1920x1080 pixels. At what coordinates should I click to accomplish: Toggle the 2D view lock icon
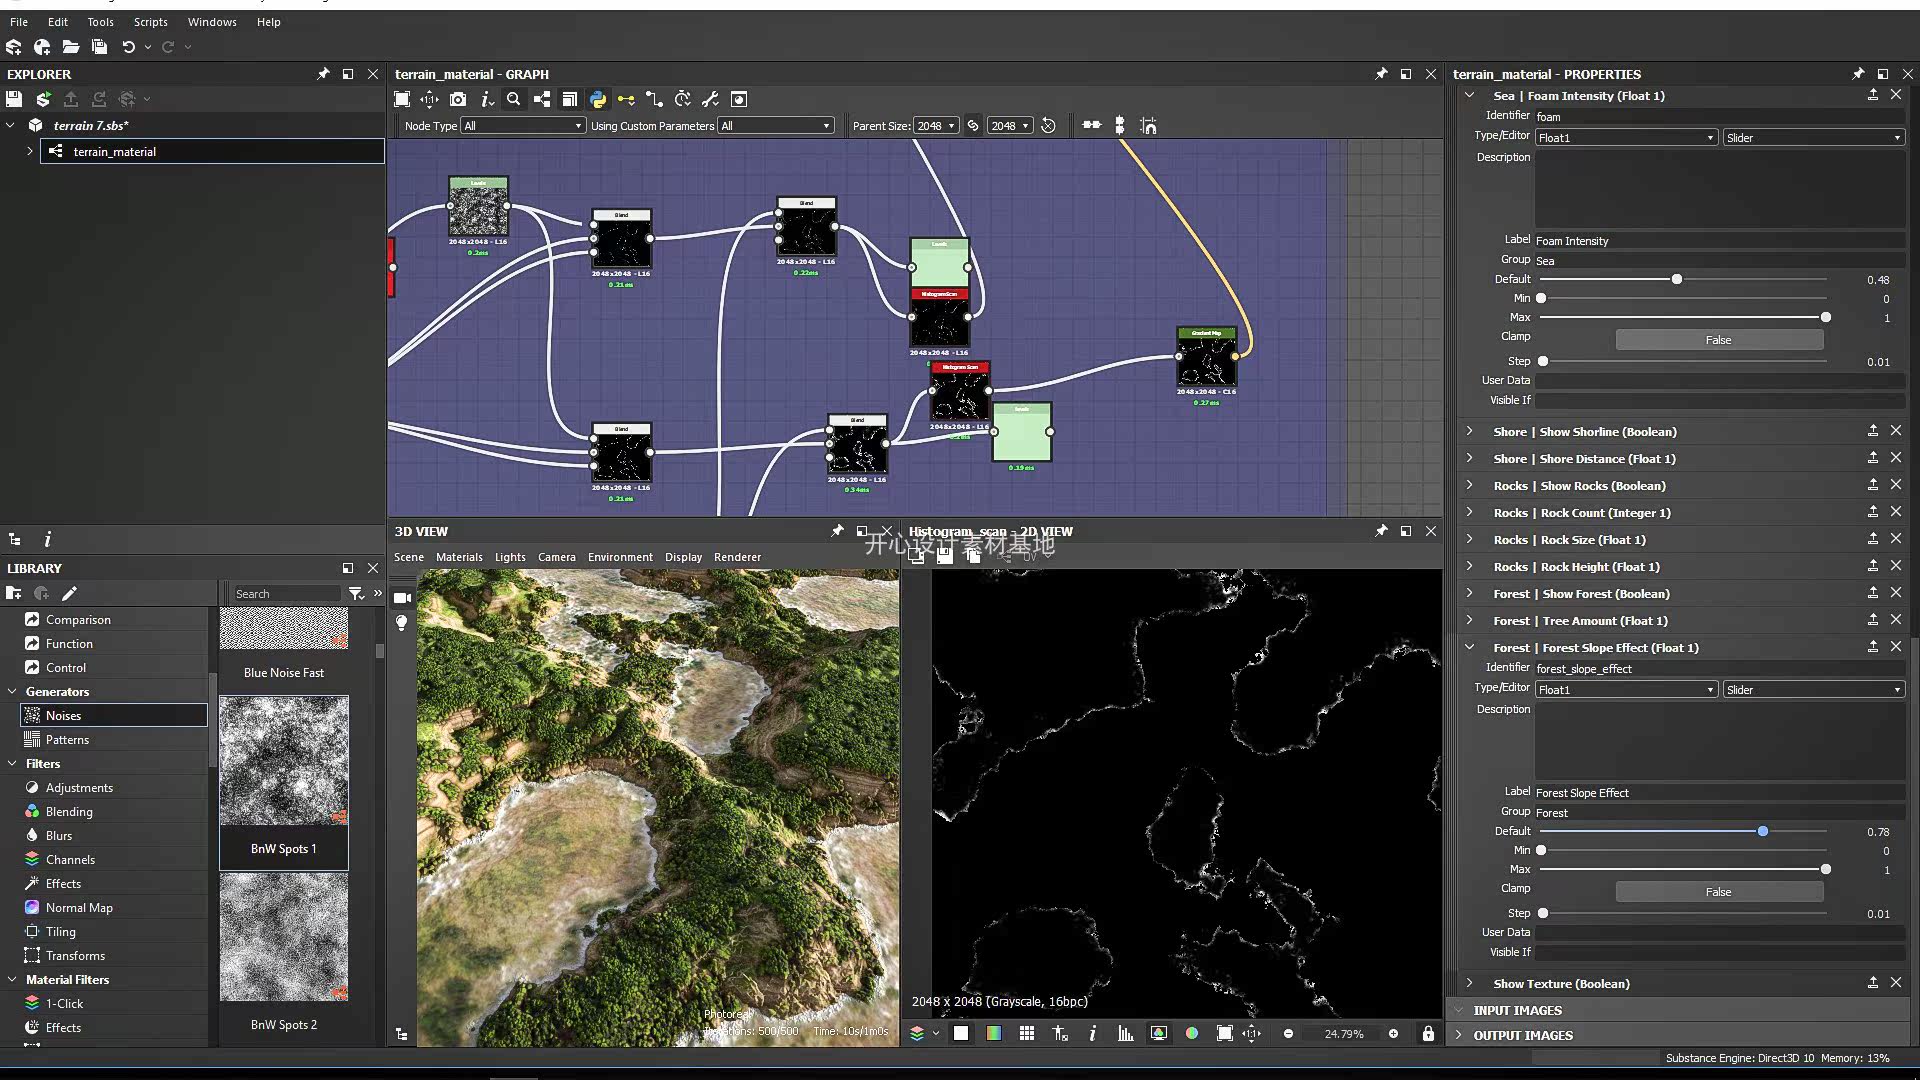(1428, 1033)
